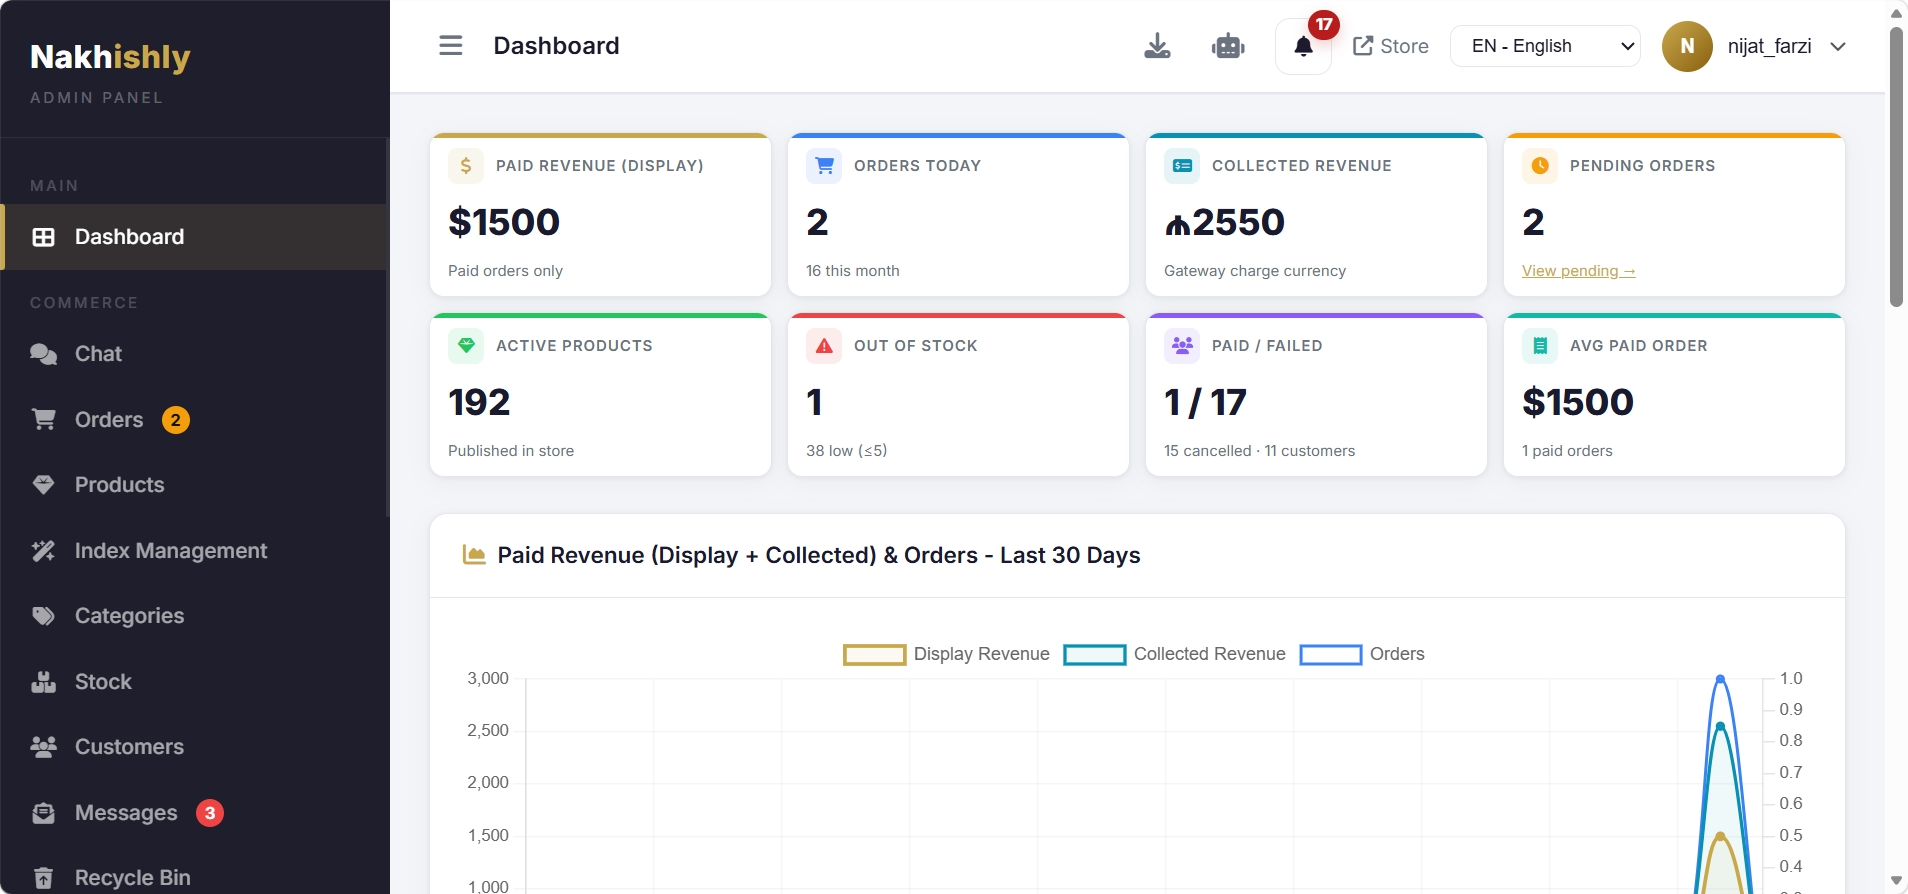Click the cart icon on Orders Today card
The image size is (1908, 894).
coord(824,166)
